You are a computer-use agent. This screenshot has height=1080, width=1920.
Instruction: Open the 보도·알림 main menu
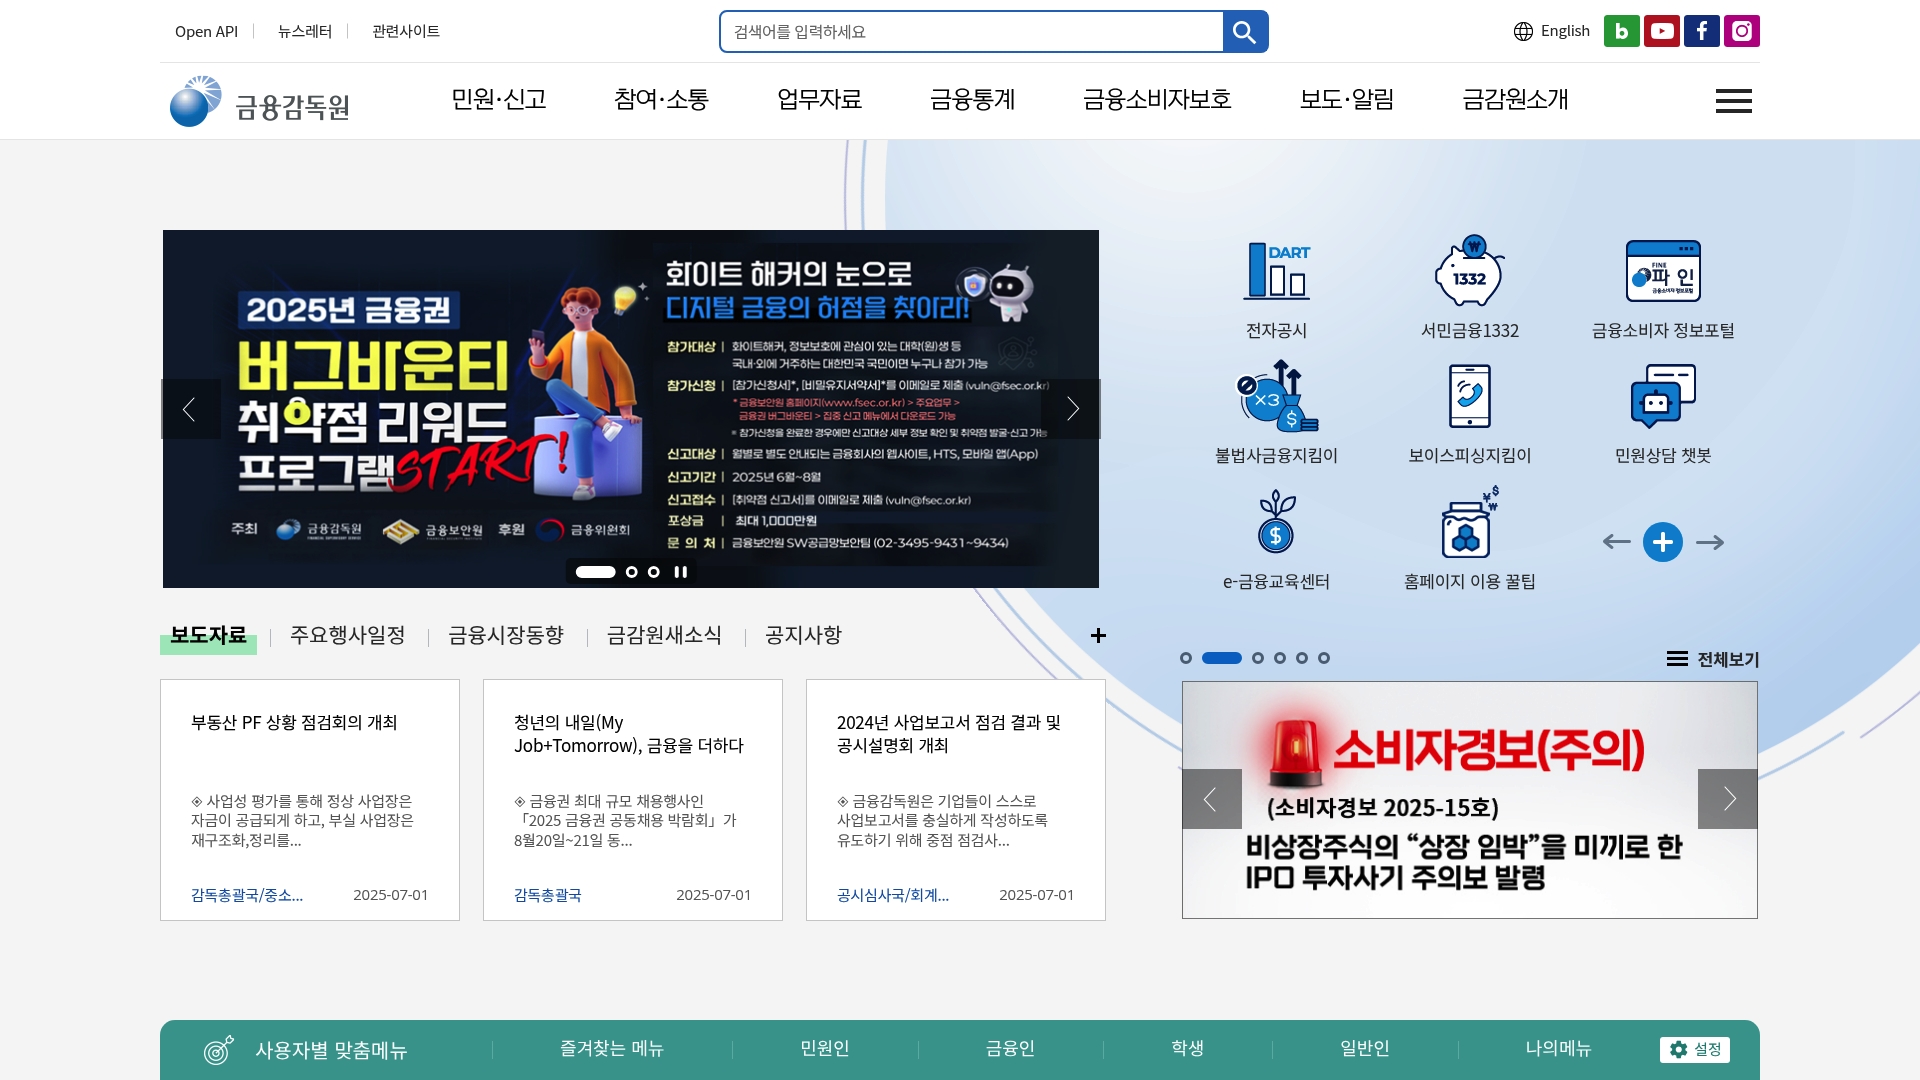pyautogui.click(x=1346, y=99)
